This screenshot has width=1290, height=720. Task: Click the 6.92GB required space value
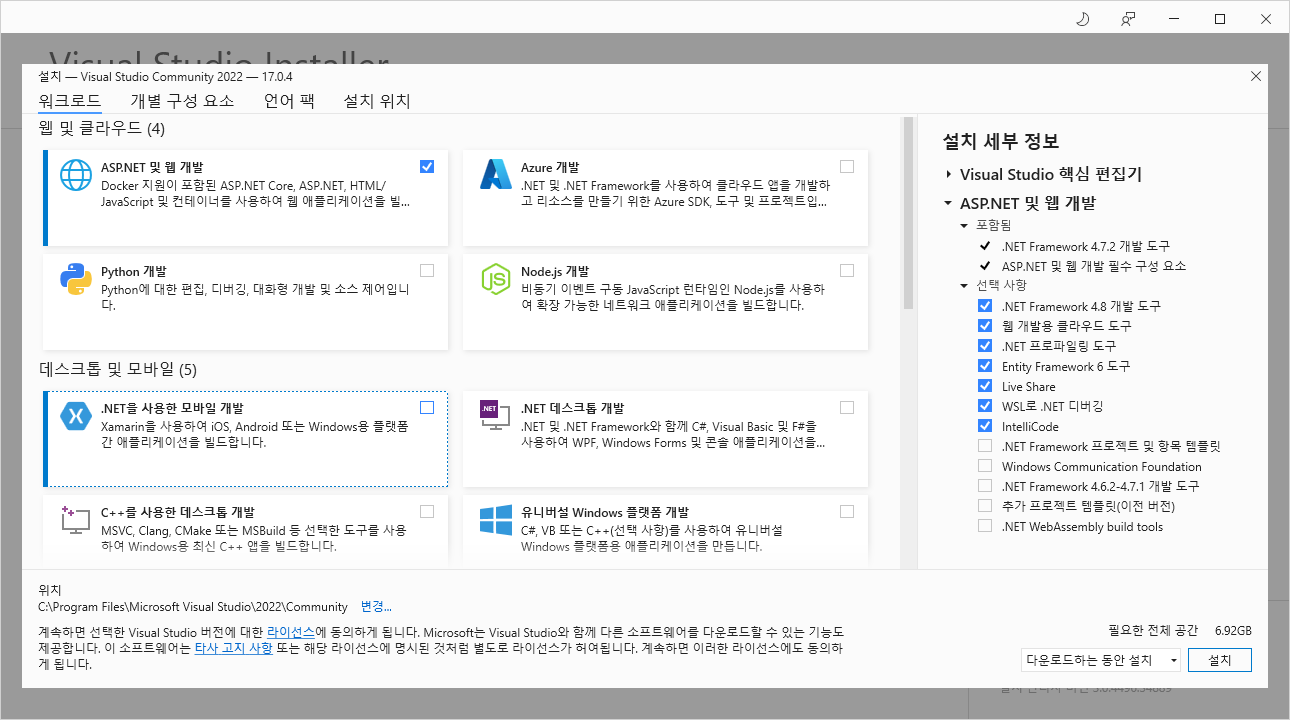(1233, 631)
